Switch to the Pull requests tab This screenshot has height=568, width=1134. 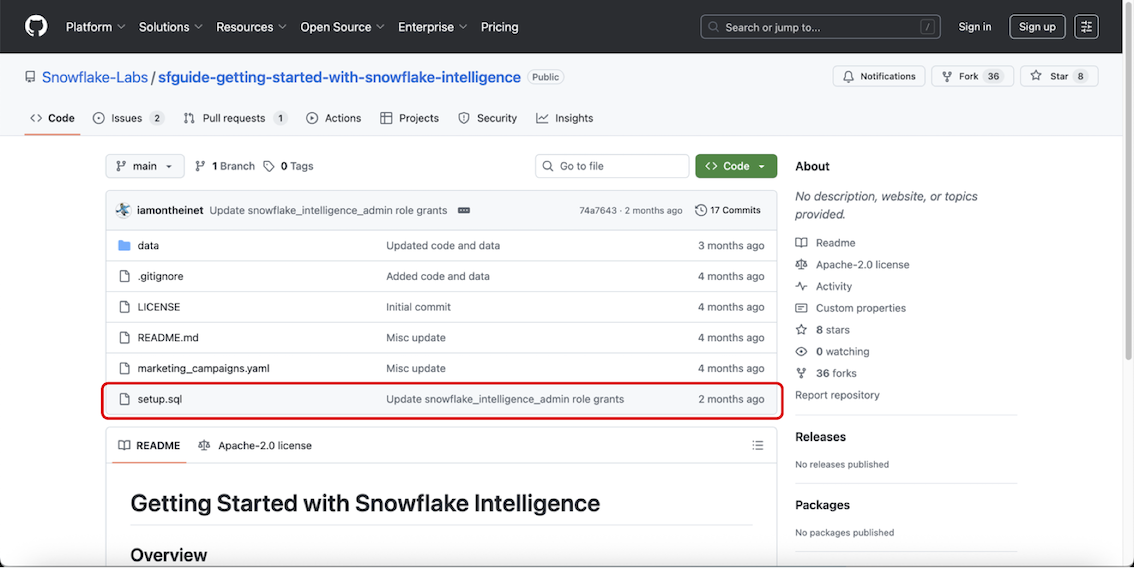pyautogui.click(x=235, y=118)
